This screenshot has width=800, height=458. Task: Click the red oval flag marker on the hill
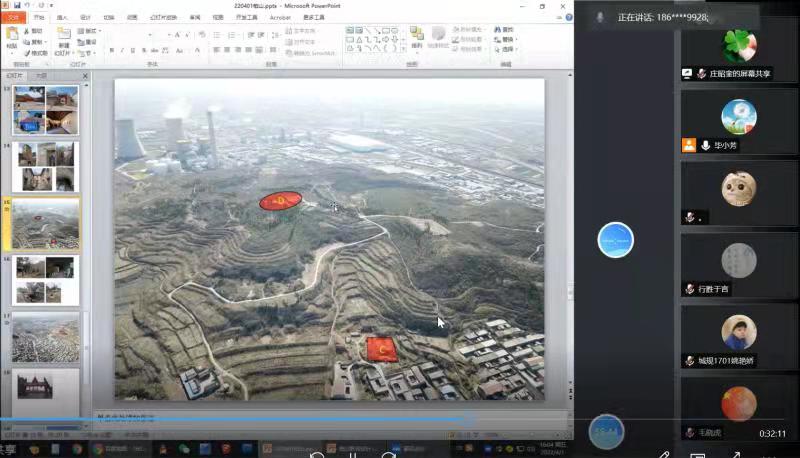[x=280, y=201]
